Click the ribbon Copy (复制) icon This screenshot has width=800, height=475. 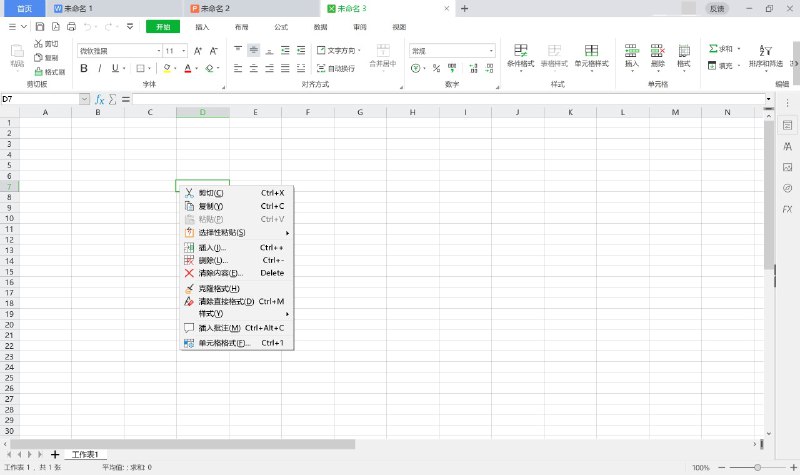[38, 58]
